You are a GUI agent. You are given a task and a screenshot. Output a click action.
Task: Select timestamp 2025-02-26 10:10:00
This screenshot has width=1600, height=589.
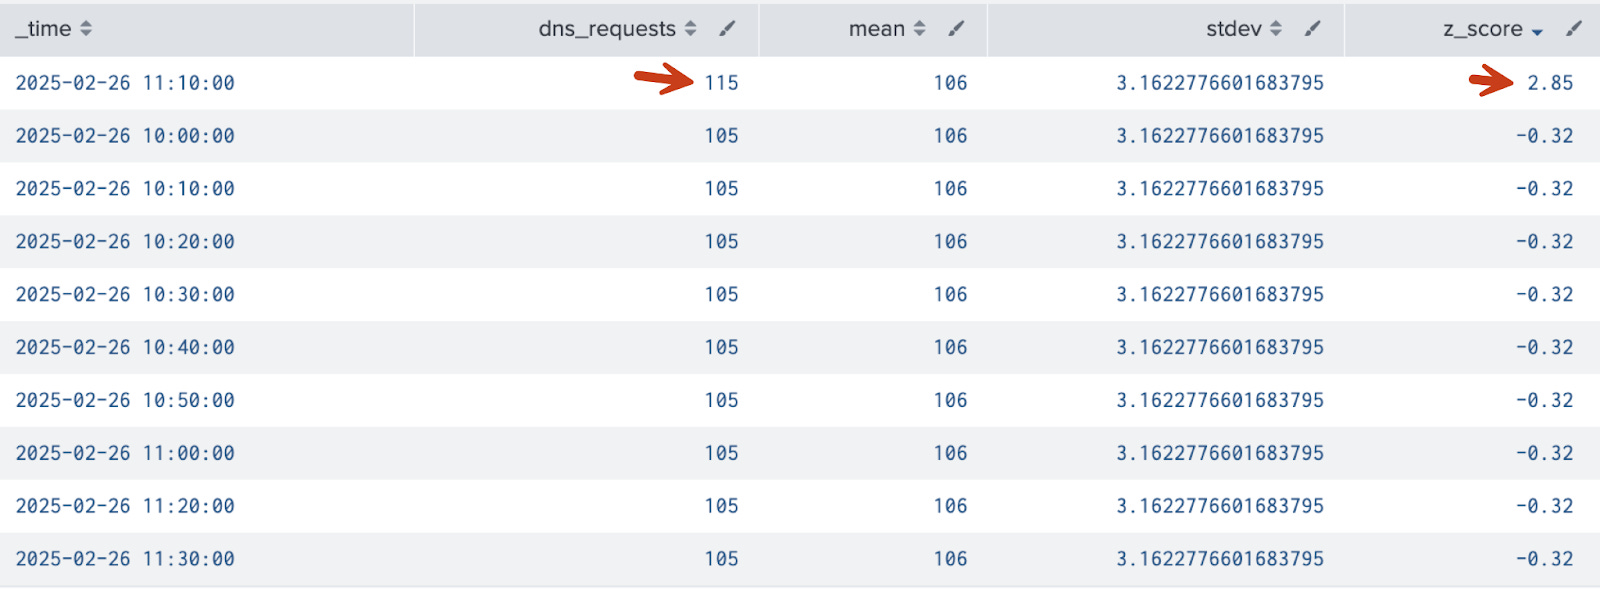(x=125, y=189)
